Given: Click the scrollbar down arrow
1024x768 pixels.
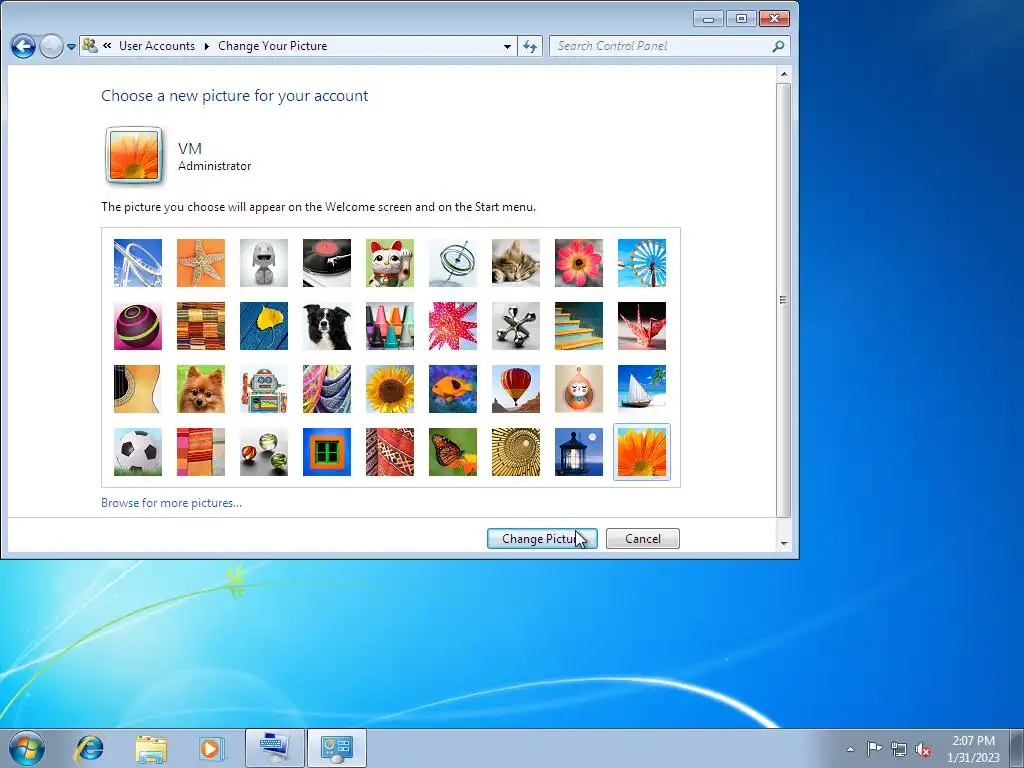Looking at the screenshot, I should pyautogui.click(x=784, y=543).
